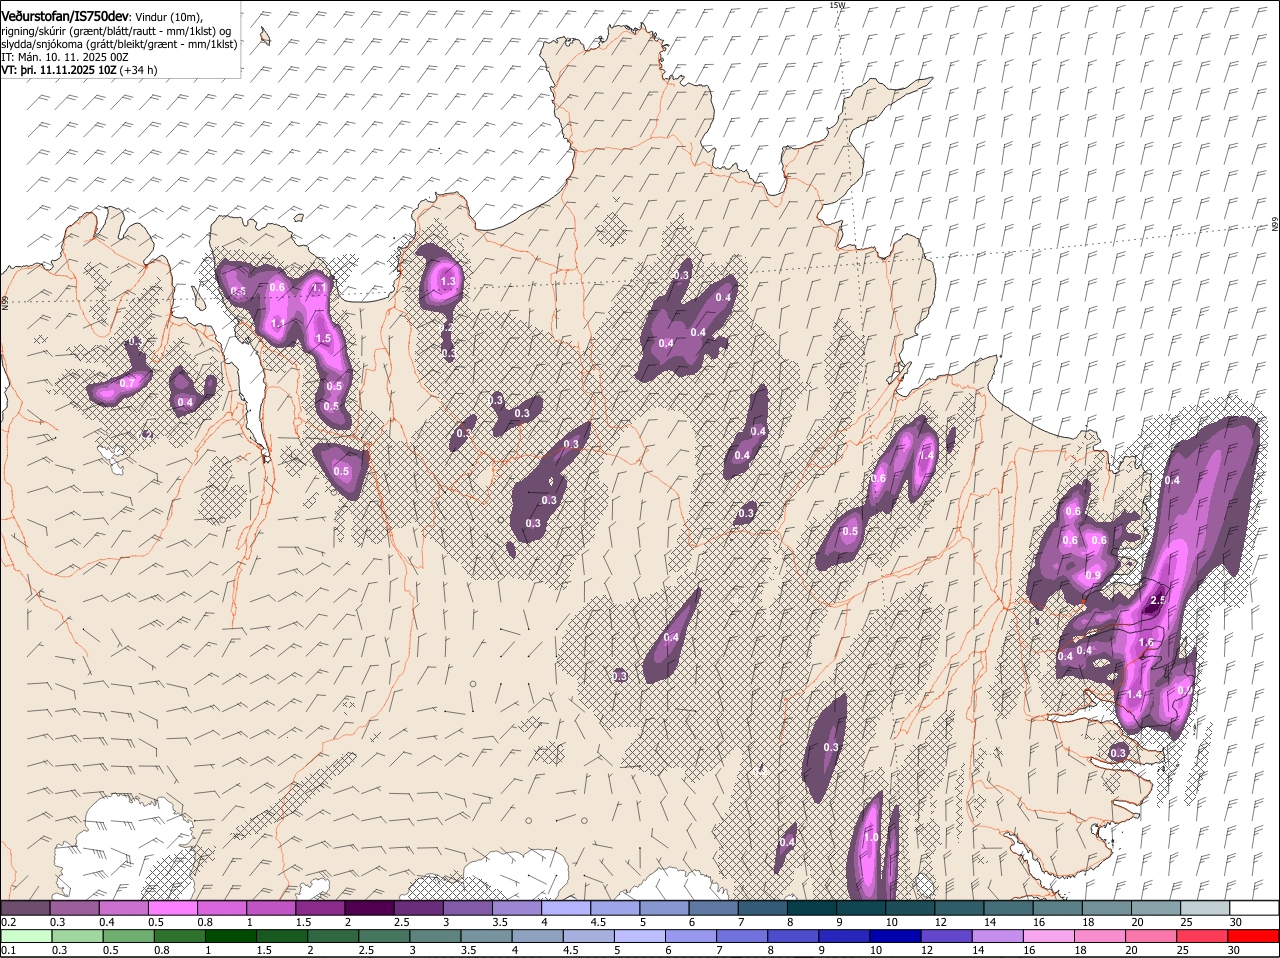1280x958 pixels.
Task: Select the lower legend swatch between 4 and 4.5
Action: point(537,937)
